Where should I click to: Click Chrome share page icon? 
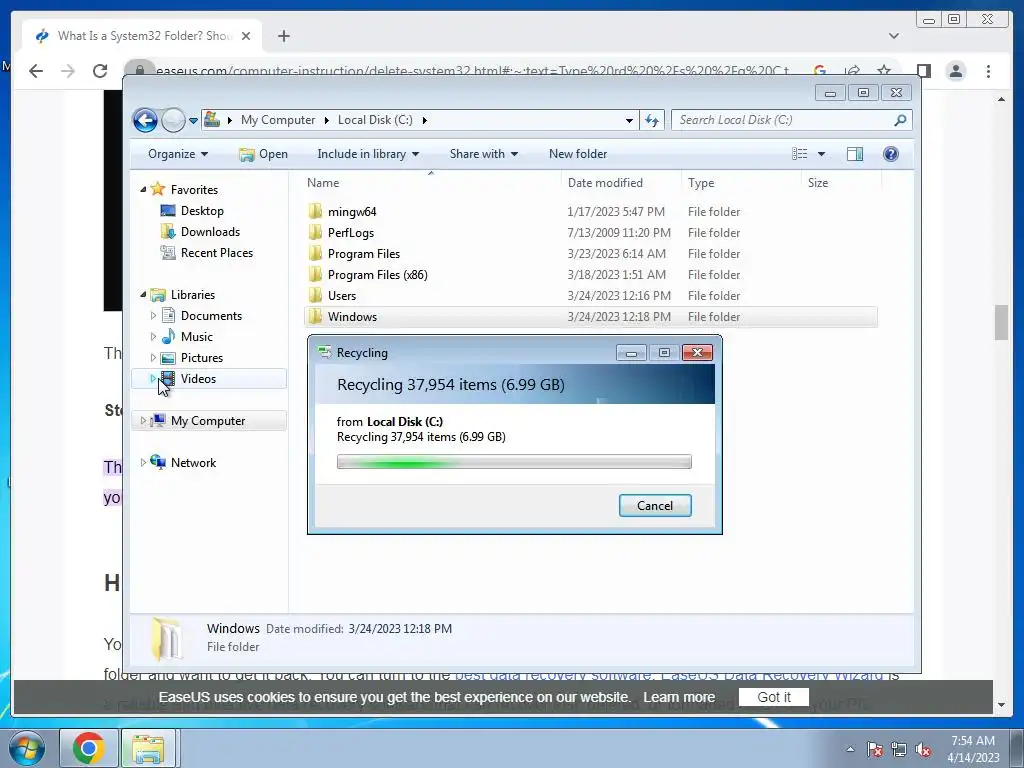[x=852, y=71]
